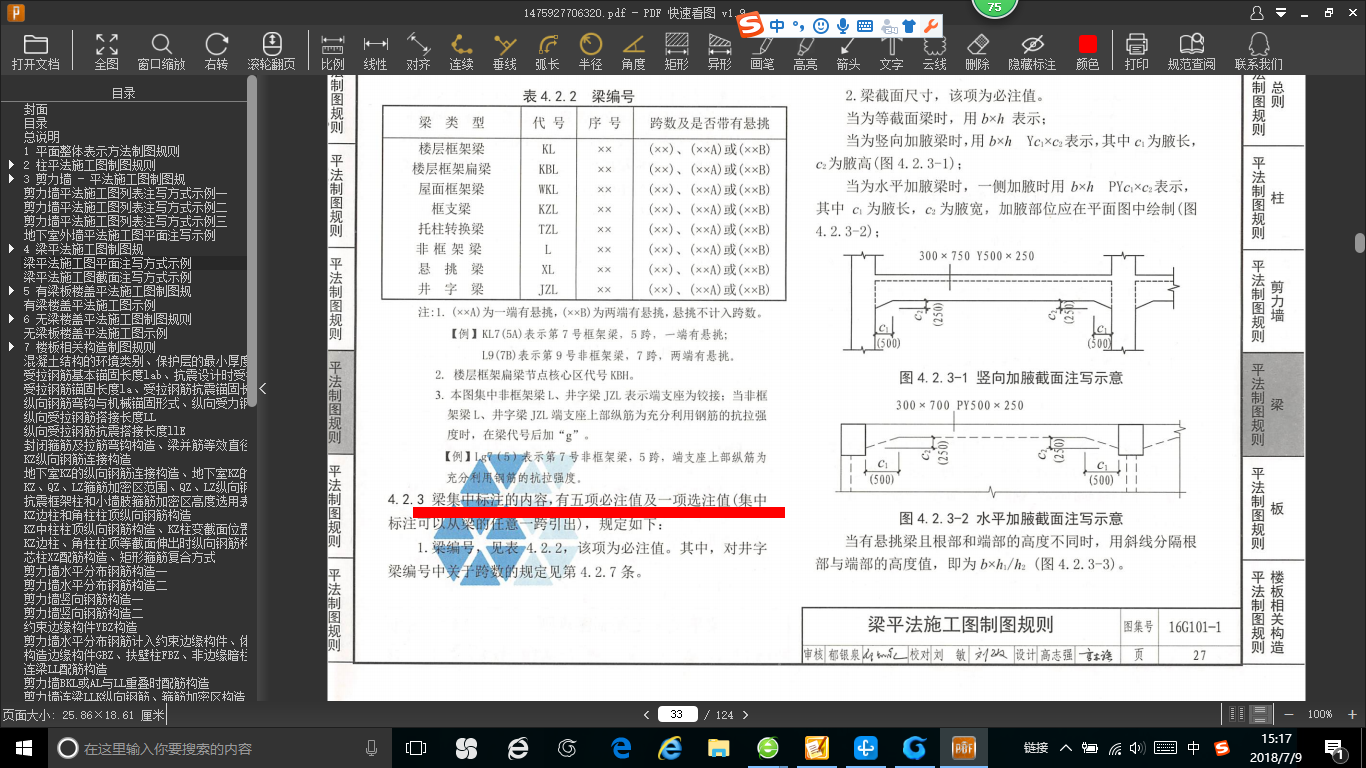Open bookmark 剪力墙水平分布钢筋构造一

pos(96,571)
